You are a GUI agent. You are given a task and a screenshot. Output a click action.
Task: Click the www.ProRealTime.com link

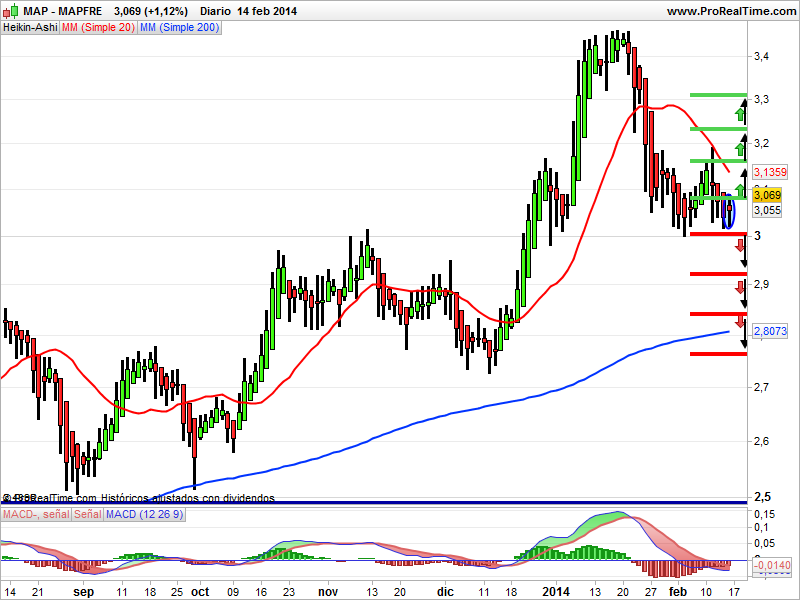(731, 11)
